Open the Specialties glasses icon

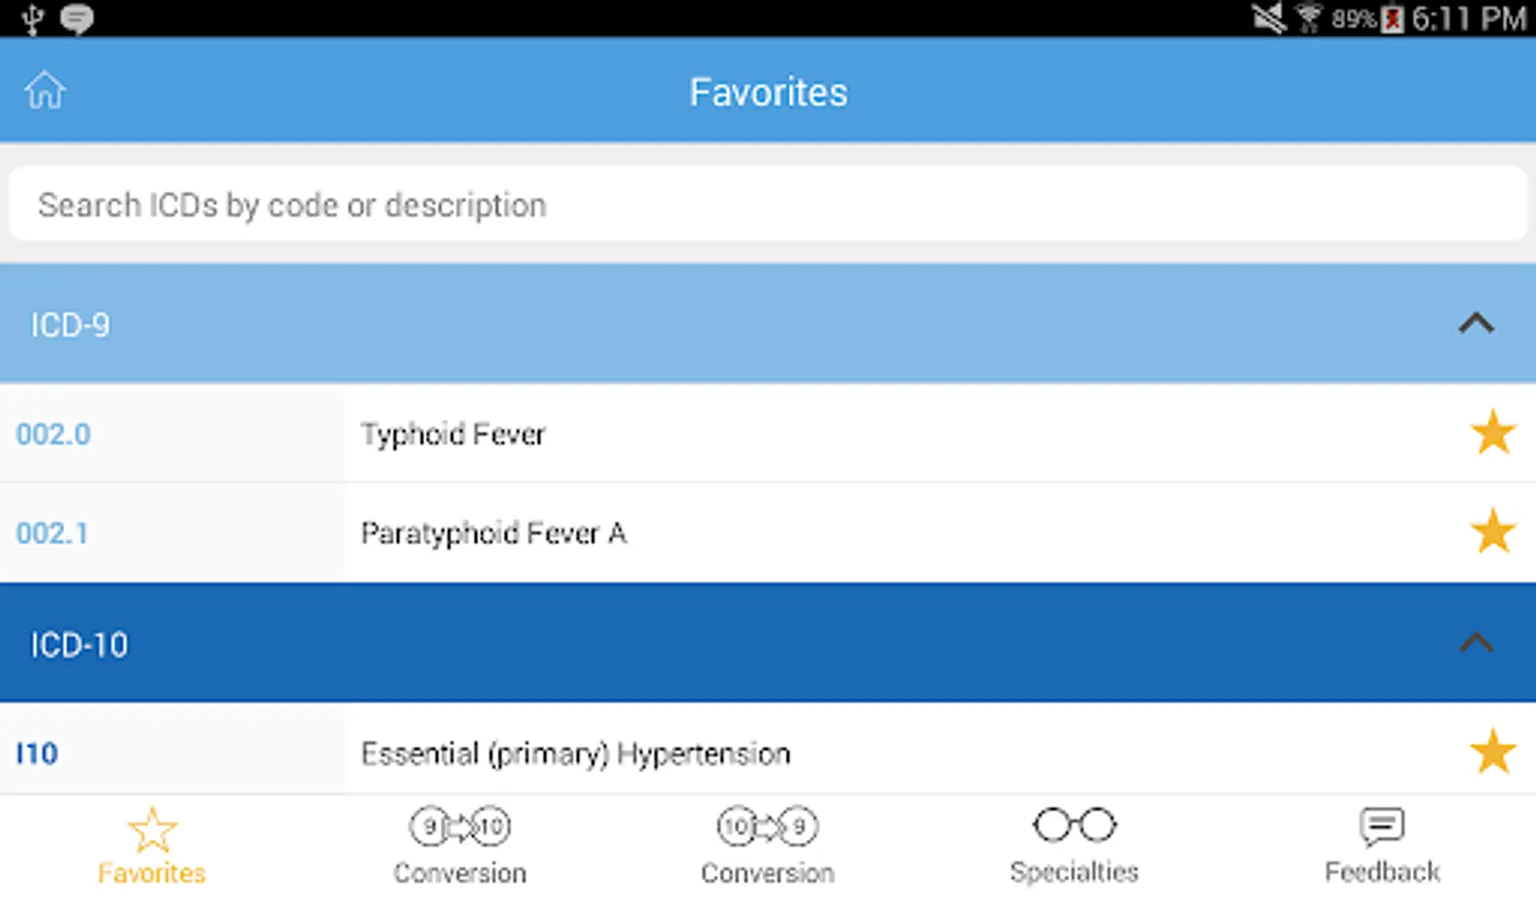[1075, 826]
